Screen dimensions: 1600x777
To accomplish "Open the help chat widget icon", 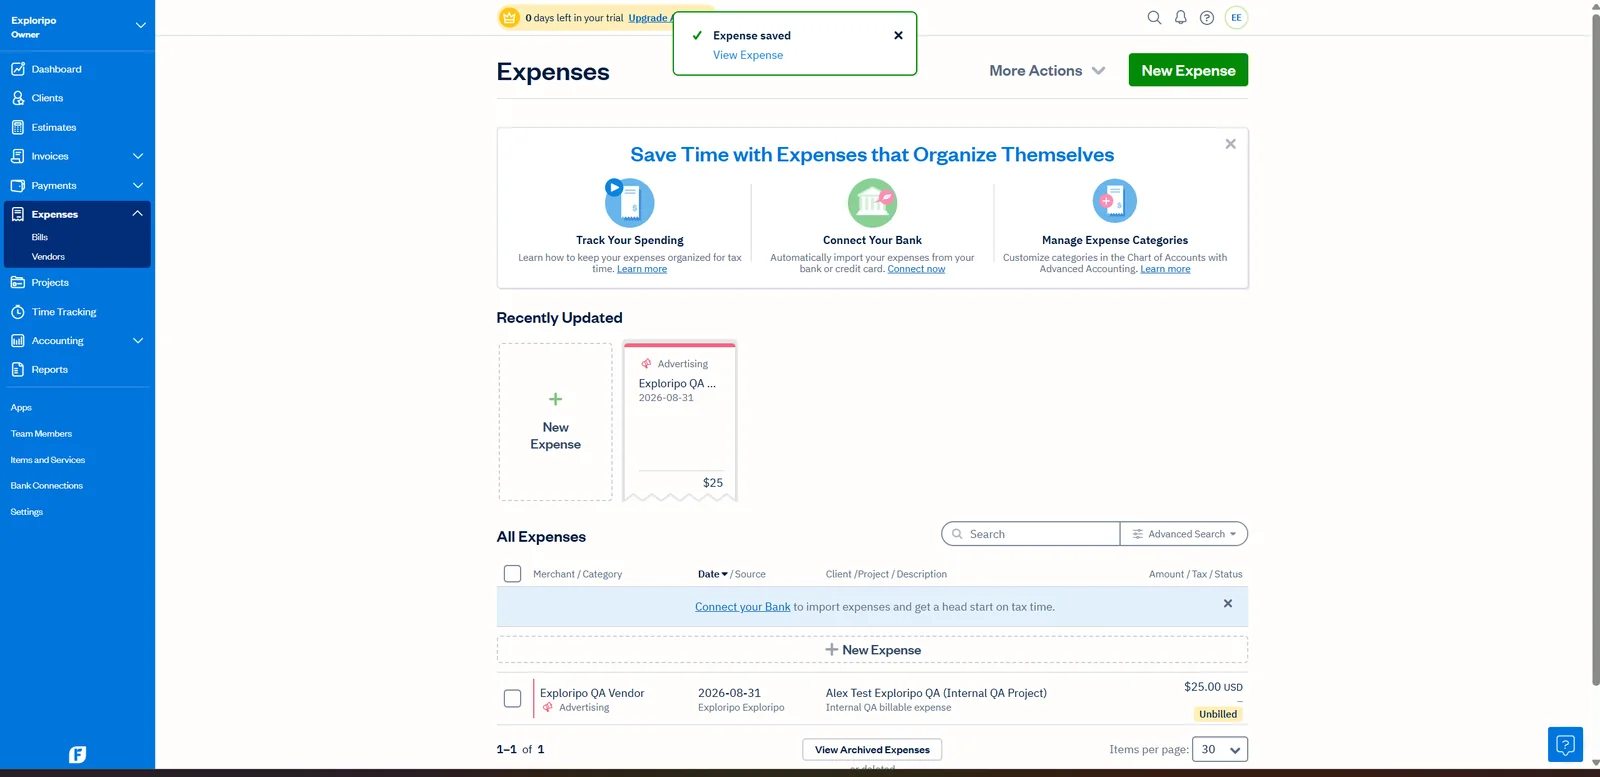I will [1565, 744].
